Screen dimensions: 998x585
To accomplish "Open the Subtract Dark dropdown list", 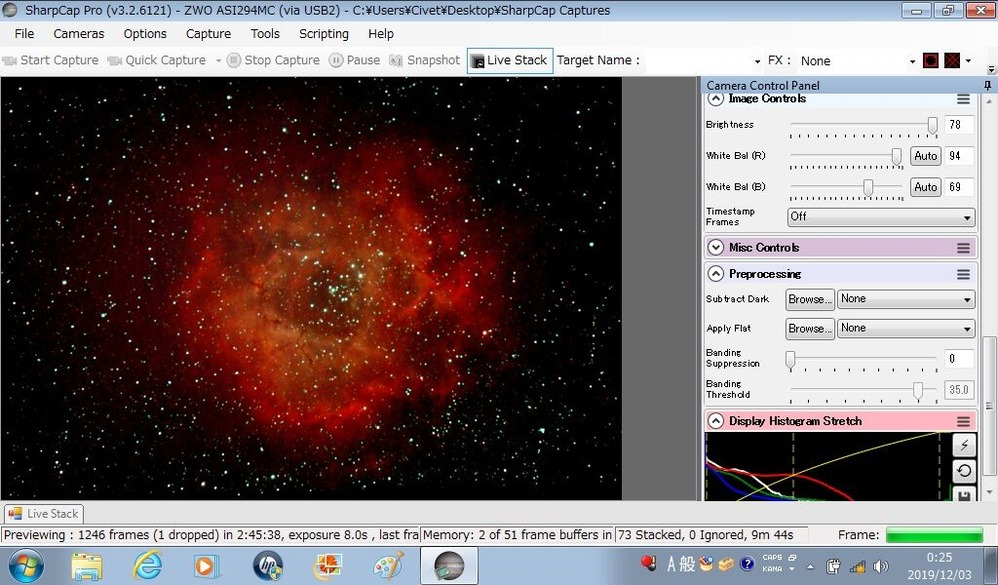I will point(906,299).
